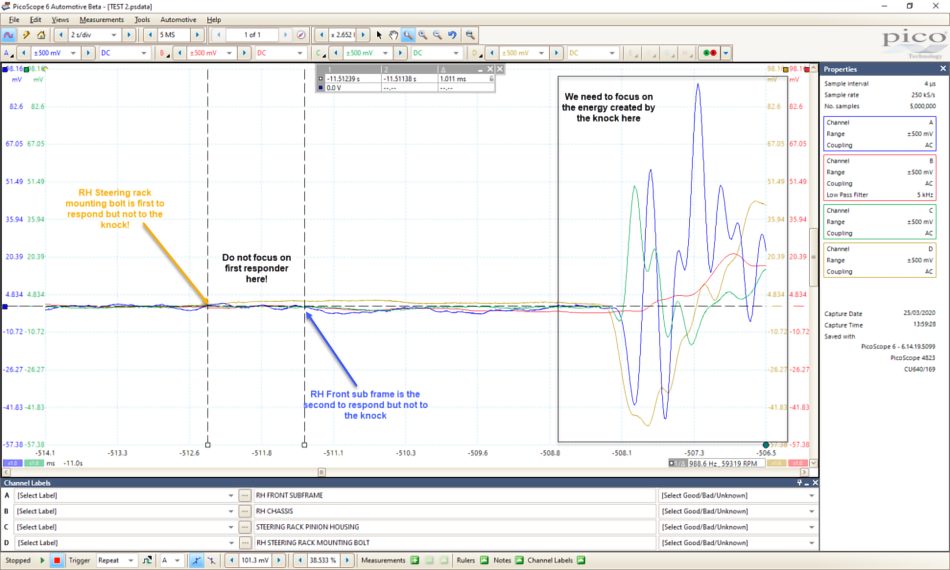Click the undo zoom arrow
The image size is (950, 570).
click(452, 35)
